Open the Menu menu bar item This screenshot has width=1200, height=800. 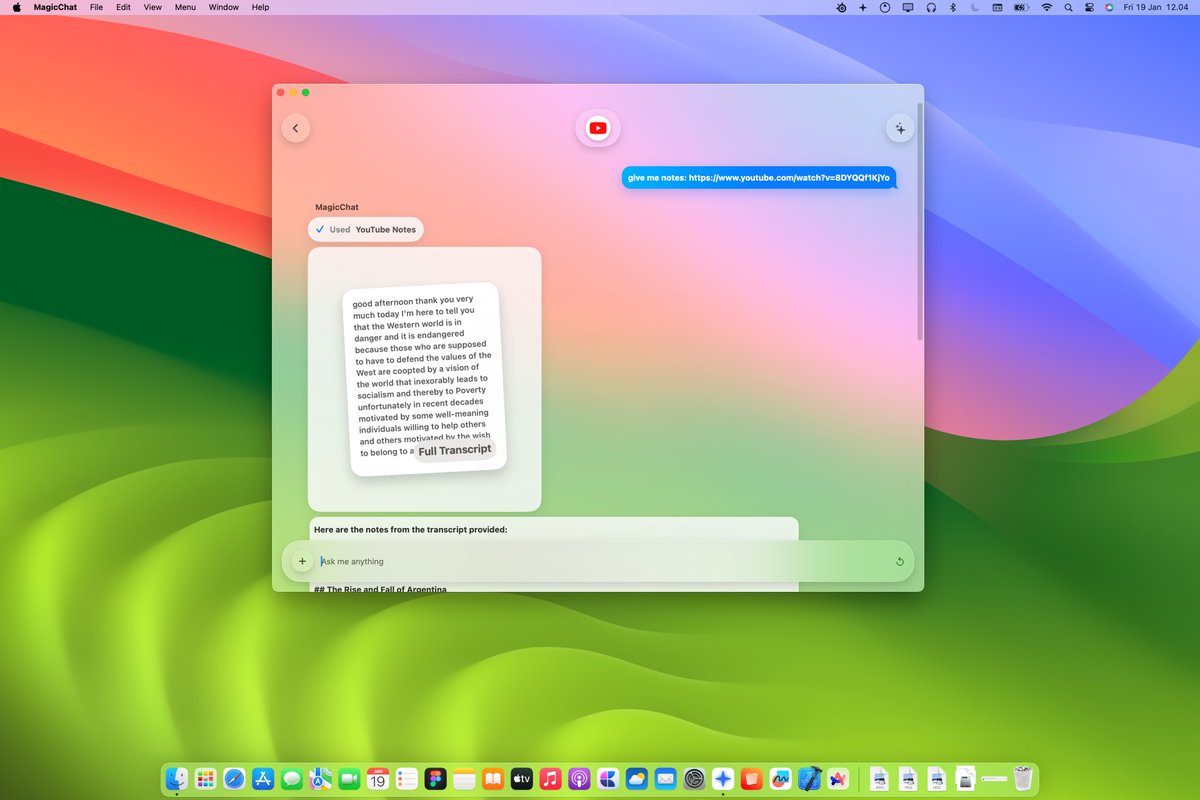185,7
